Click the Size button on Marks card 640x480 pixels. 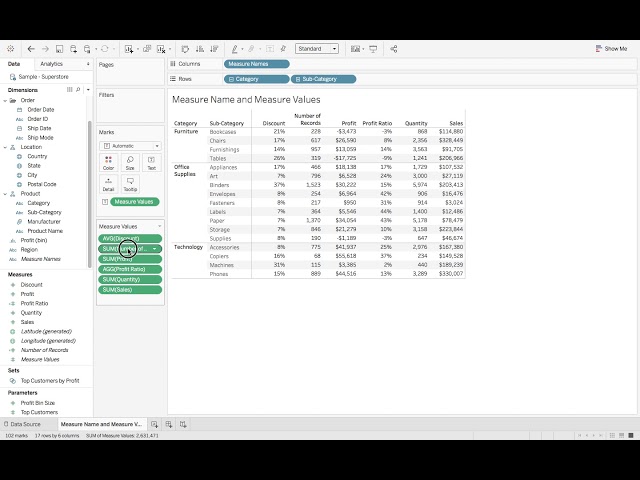pos(130,162)
